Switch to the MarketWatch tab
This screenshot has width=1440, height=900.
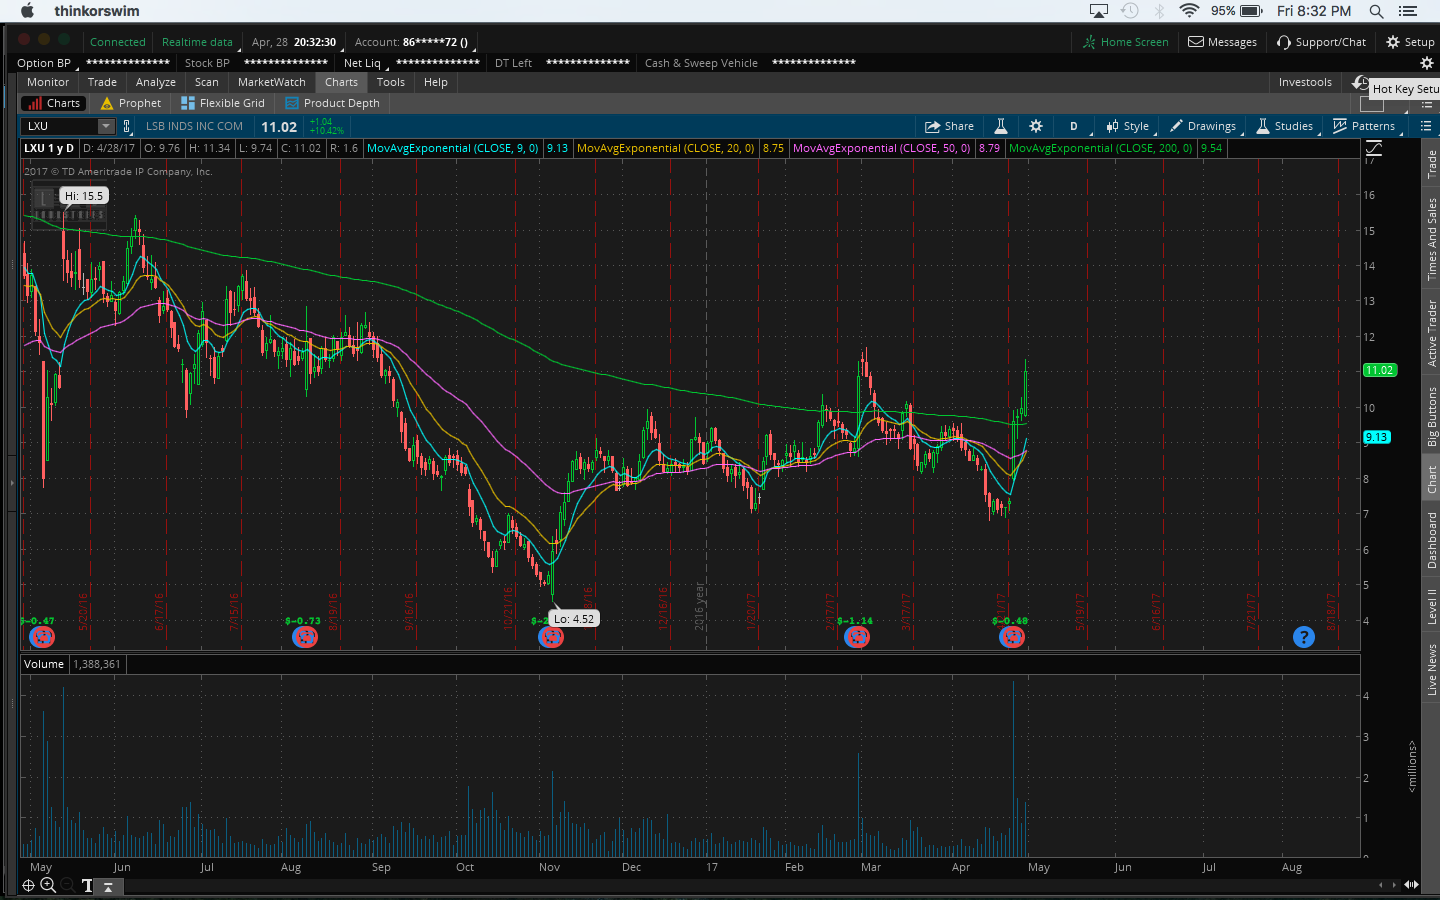271,82
